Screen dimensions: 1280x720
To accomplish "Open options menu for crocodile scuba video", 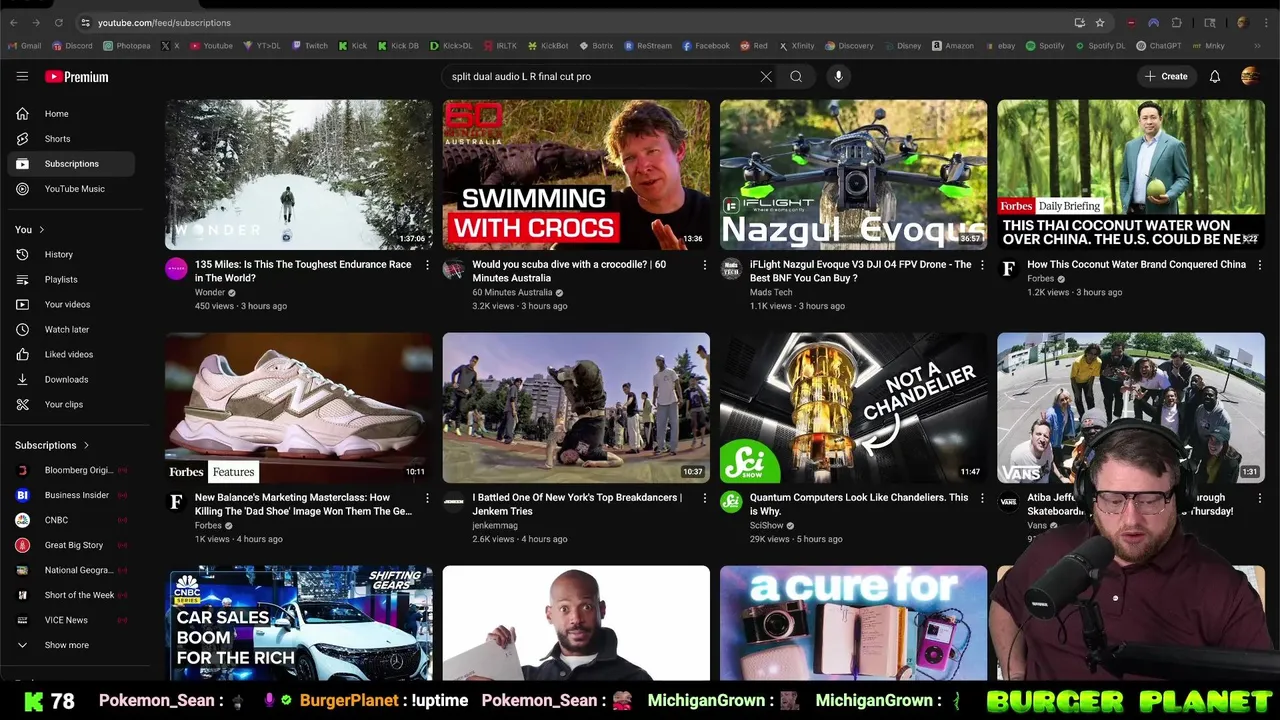I will [704, 265].
